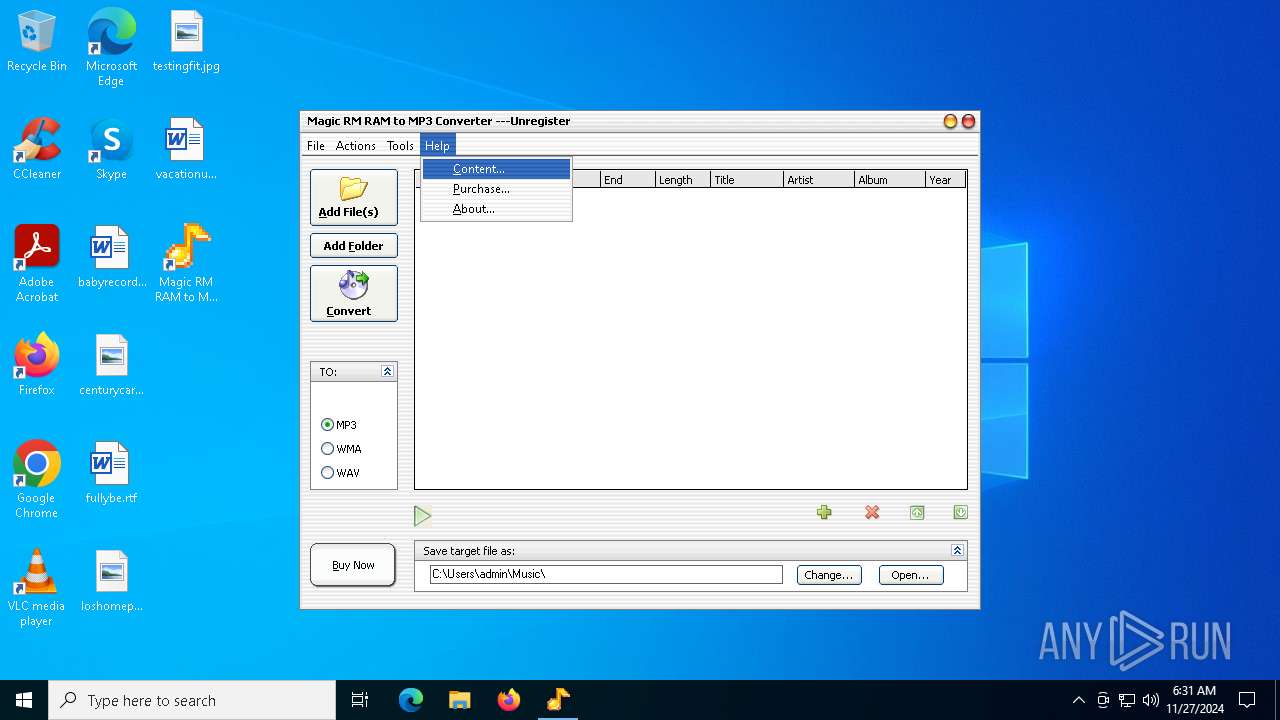1280x720 pixels.
Task: Click the Year column header
Action: pyautogui.click(x=946, y=180)
